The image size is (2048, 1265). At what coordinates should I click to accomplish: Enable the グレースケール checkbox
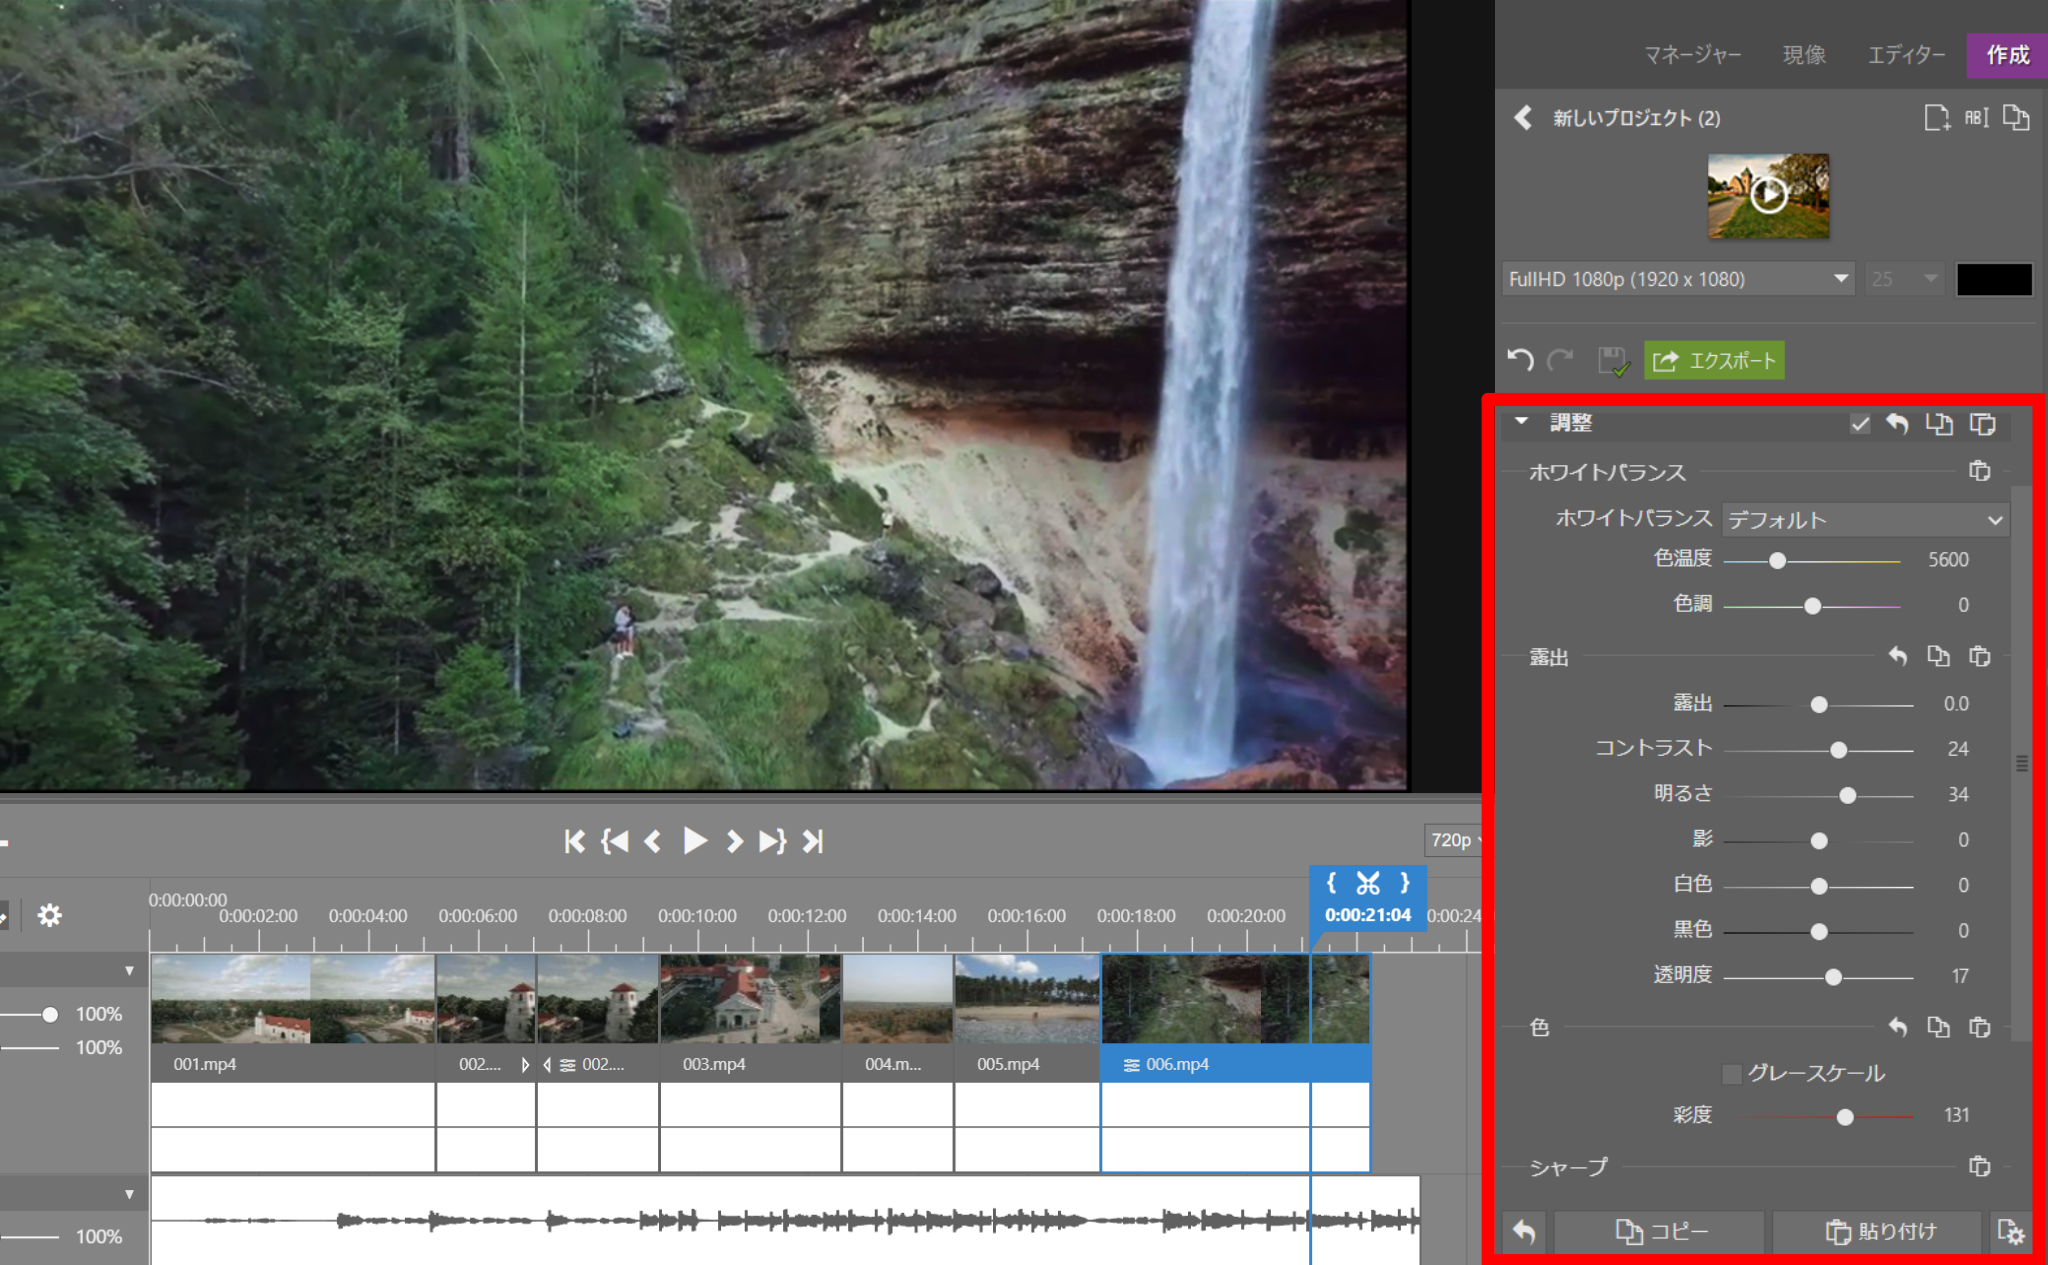click(x=1732, y=1074)
